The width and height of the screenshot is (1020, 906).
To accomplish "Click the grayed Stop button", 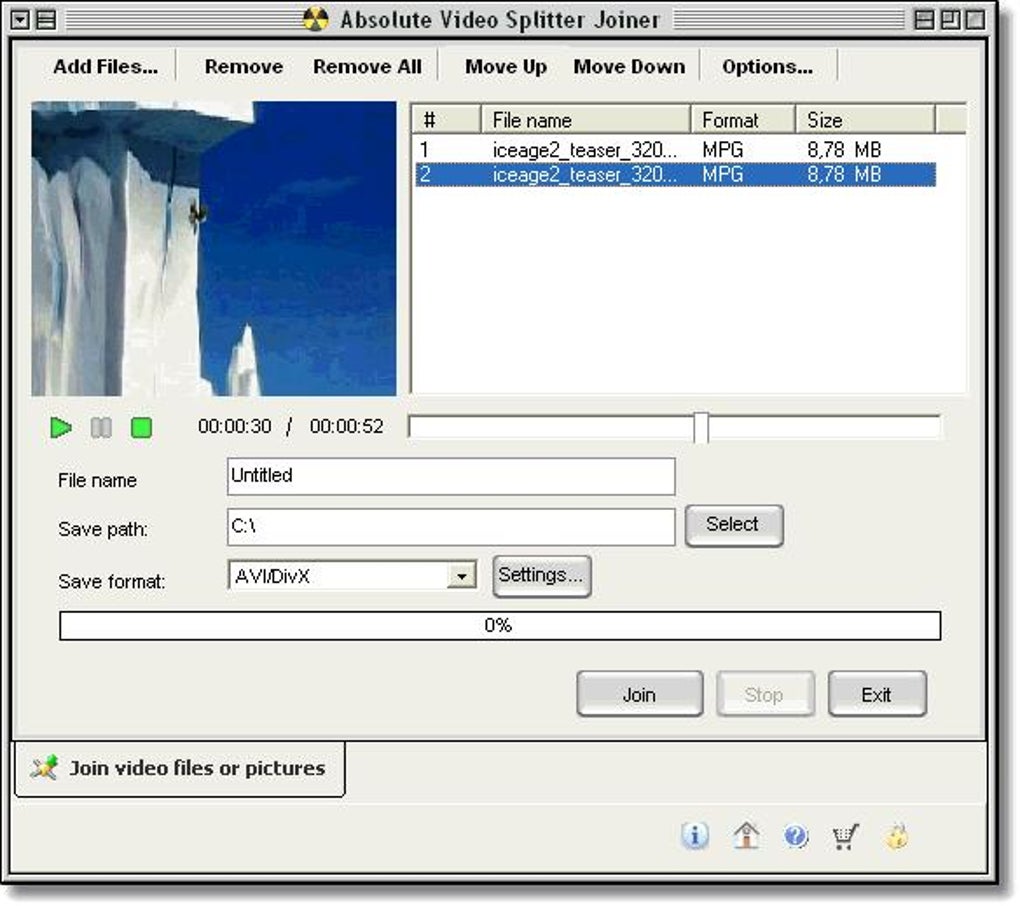I will (765, 695).
